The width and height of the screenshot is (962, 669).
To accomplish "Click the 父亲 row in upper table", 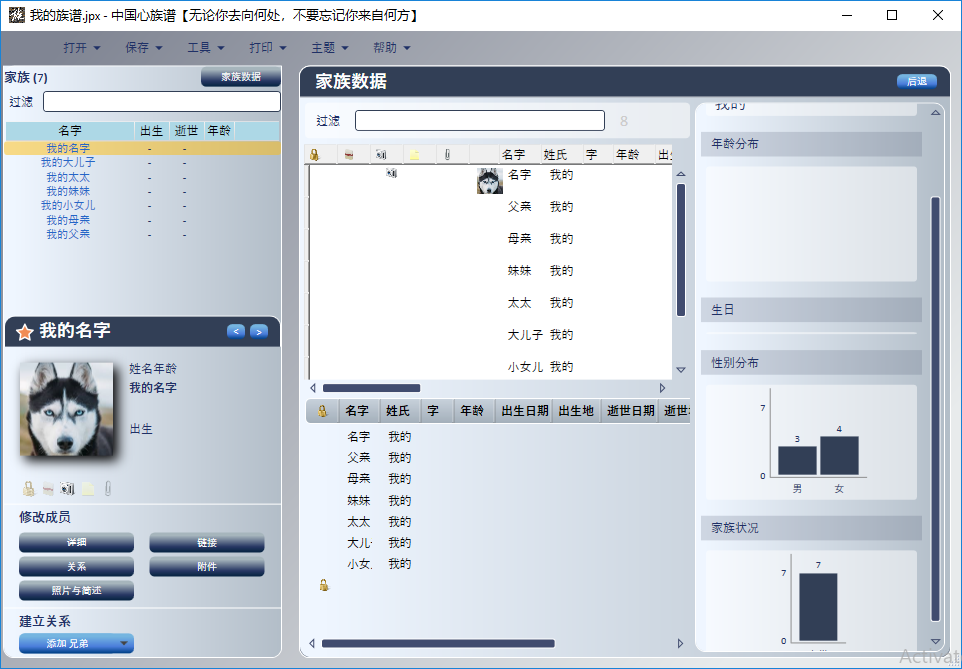I will [491, 206].
